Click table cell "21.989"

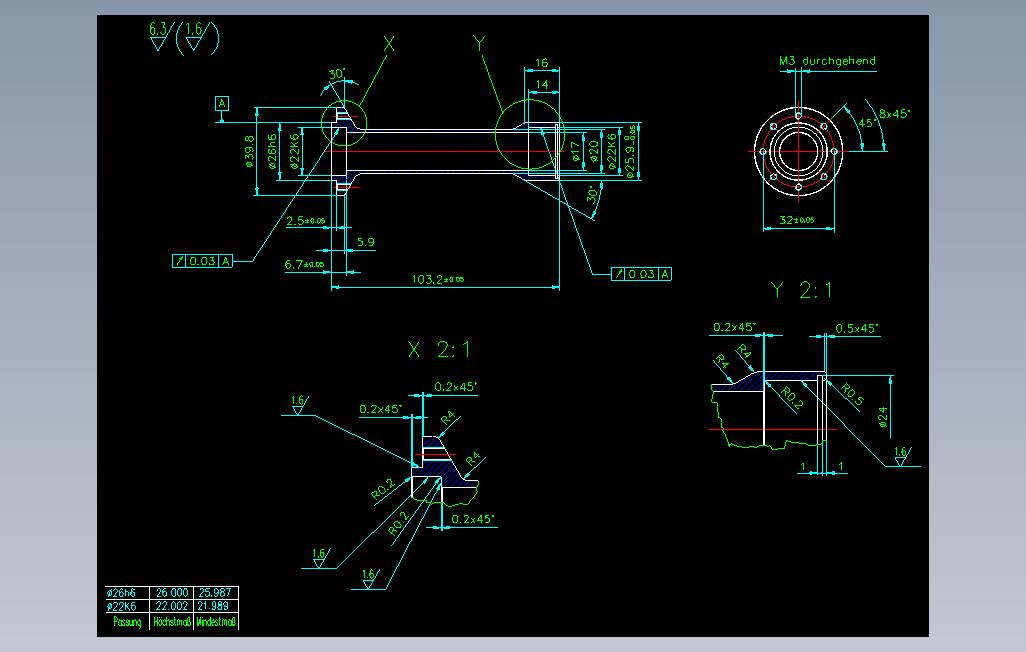[215, 607]
